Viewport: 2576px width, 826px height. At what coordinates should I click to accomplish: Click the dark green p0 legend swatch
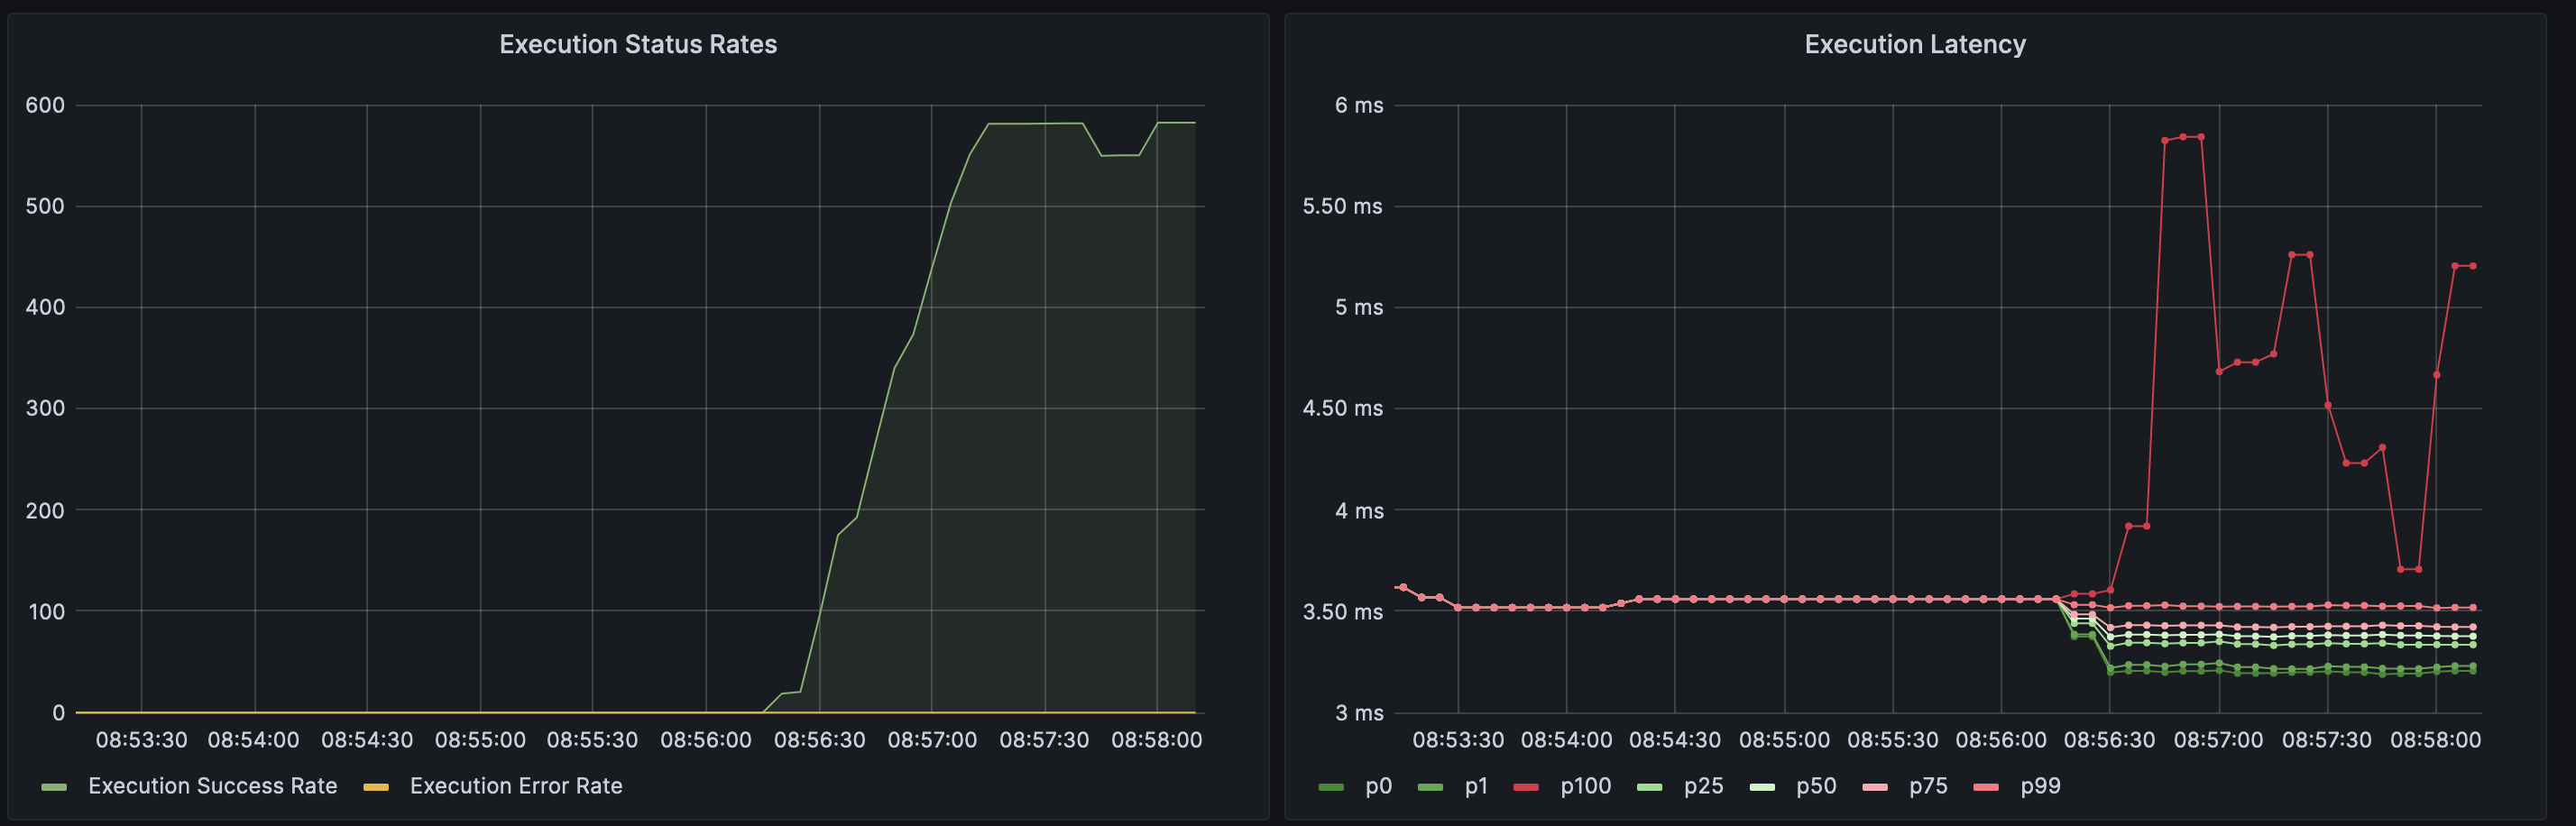click(x=1331, y=787)
